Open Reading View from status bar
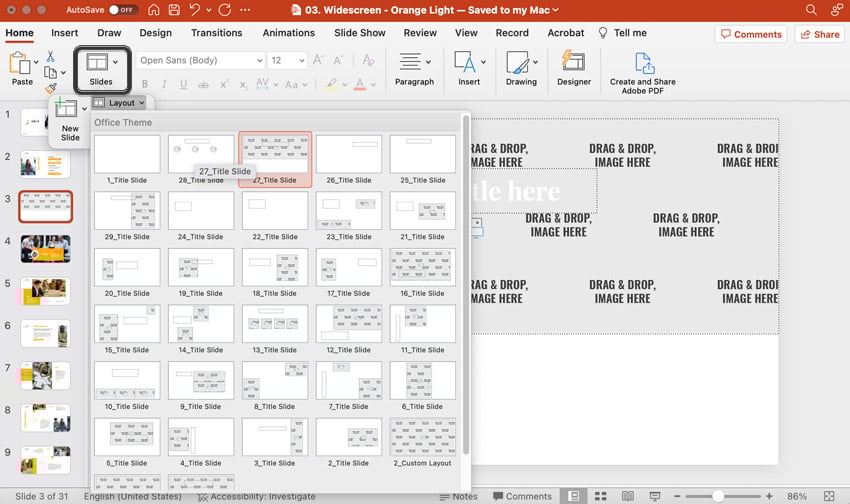The width and height of the screenshot is (850, 504). pyautogui.click(x=627, y=496)
